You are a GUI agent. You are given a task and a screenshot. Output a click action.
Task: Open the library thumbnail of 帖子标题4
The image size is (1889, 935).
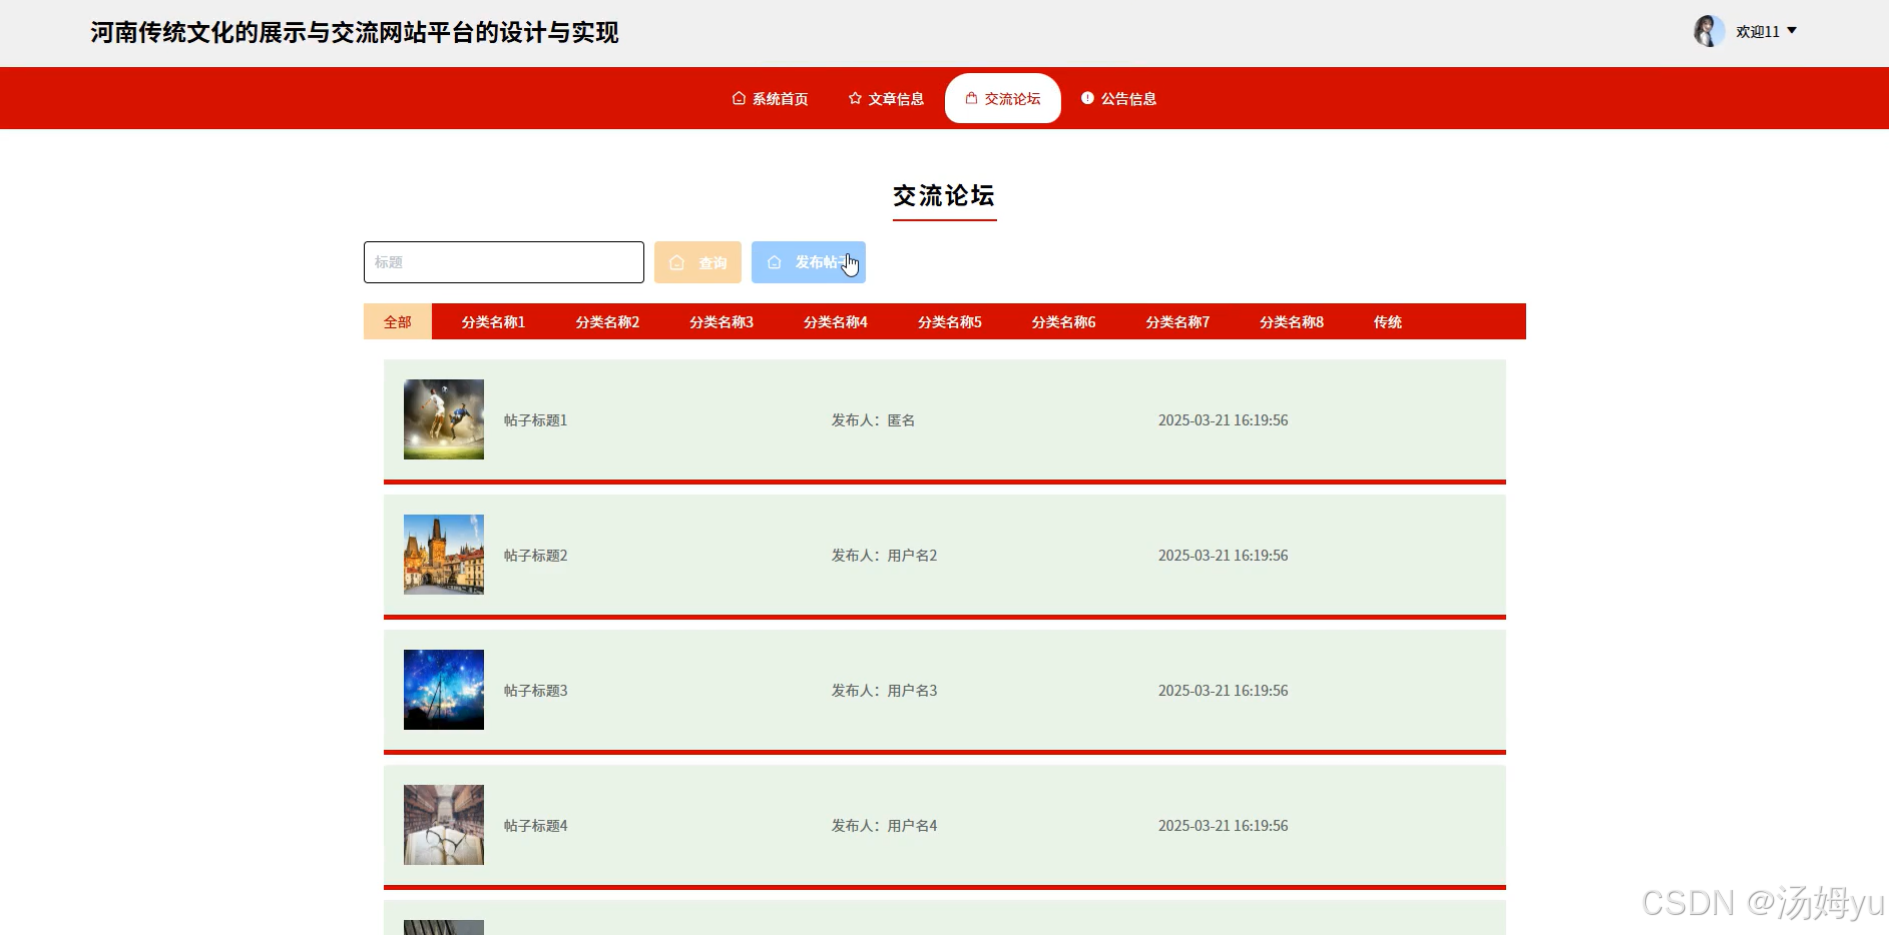pos(444,824)
